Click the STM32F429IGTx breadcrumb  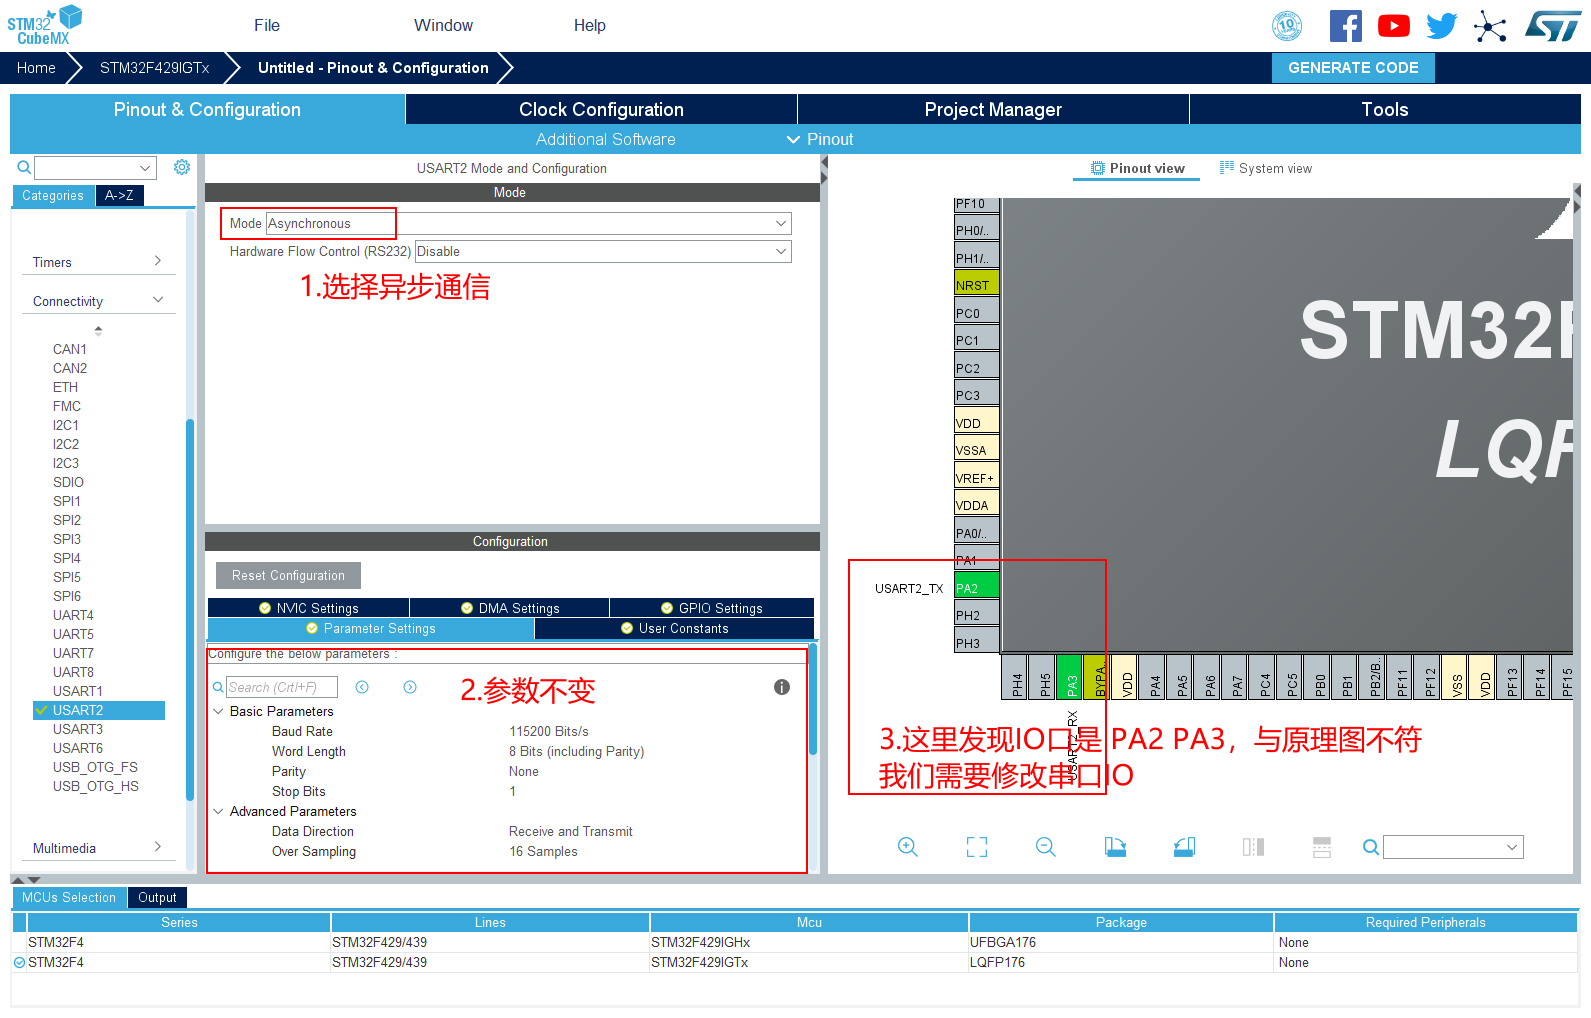click(x=154, y=68)
